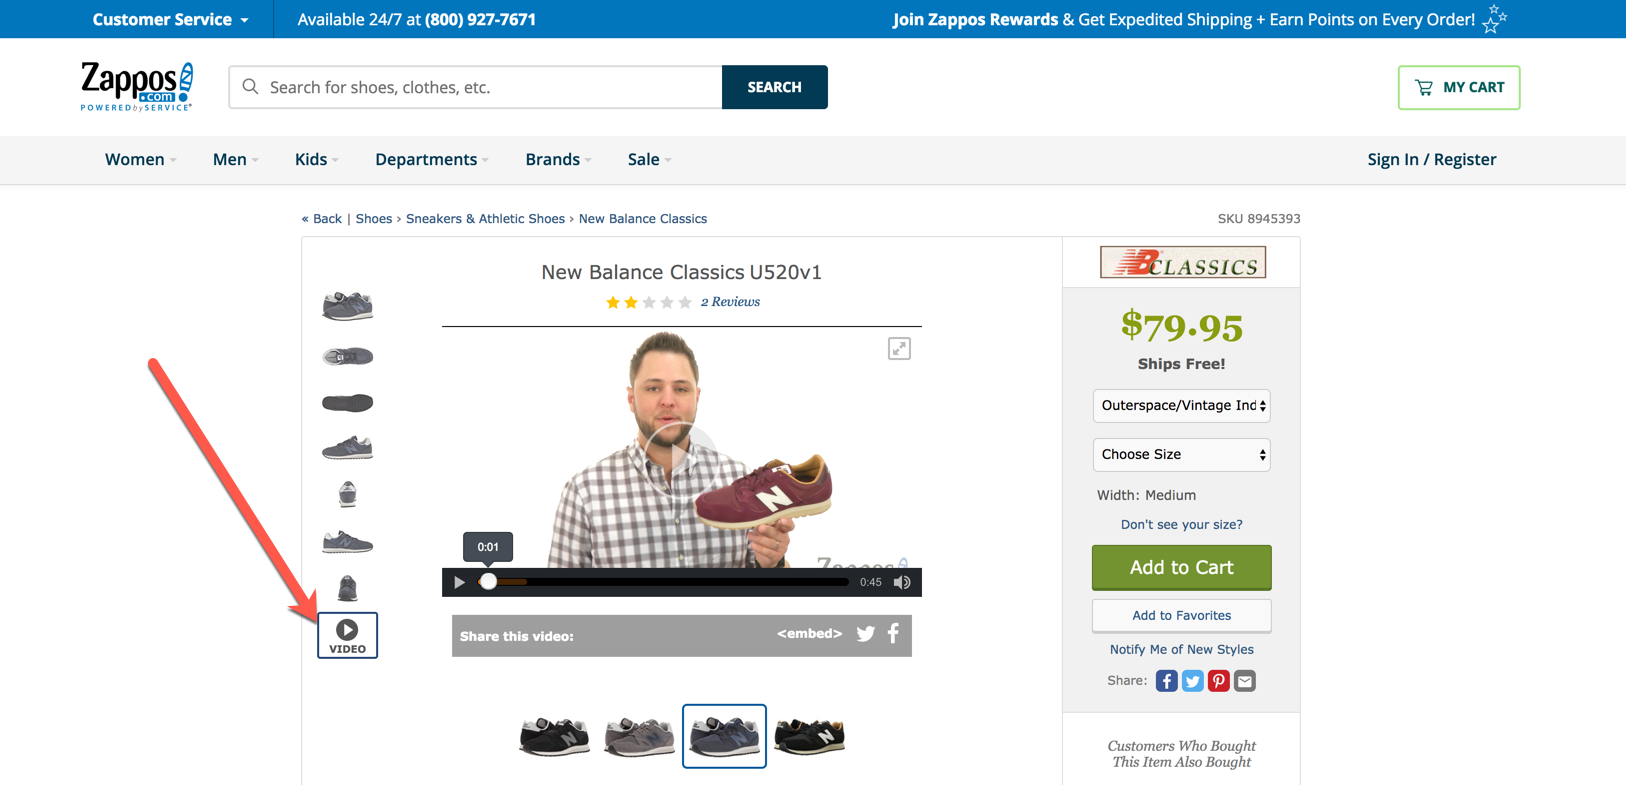Click the search input field
The width and height of the screenshot is (1626, 785).
point(476,87)
